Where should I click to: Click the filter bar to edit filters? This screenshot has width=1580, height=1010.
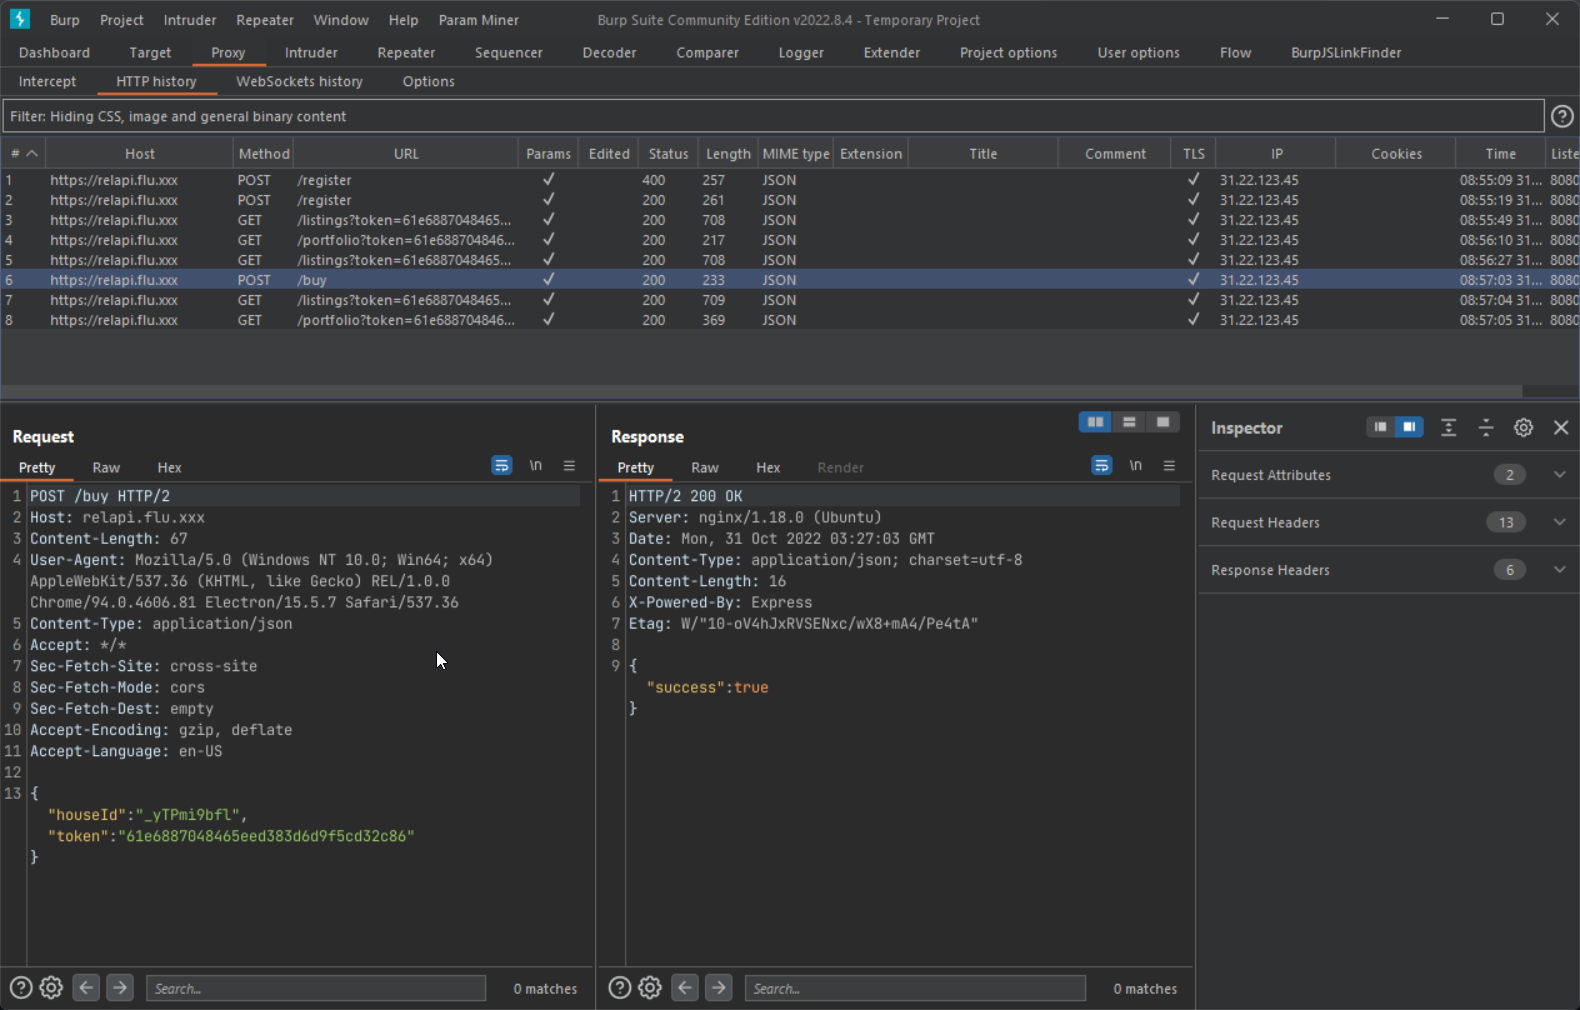click(773, 116)
